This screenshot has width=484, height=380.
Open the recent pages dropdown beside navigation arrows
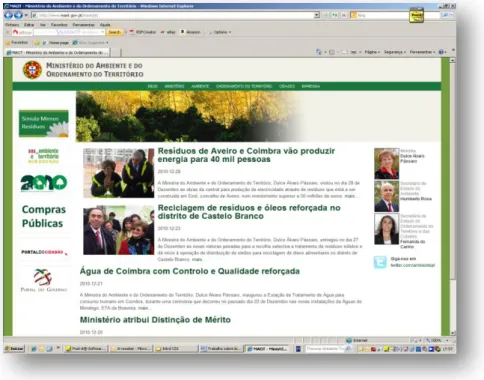pos(26,15)
